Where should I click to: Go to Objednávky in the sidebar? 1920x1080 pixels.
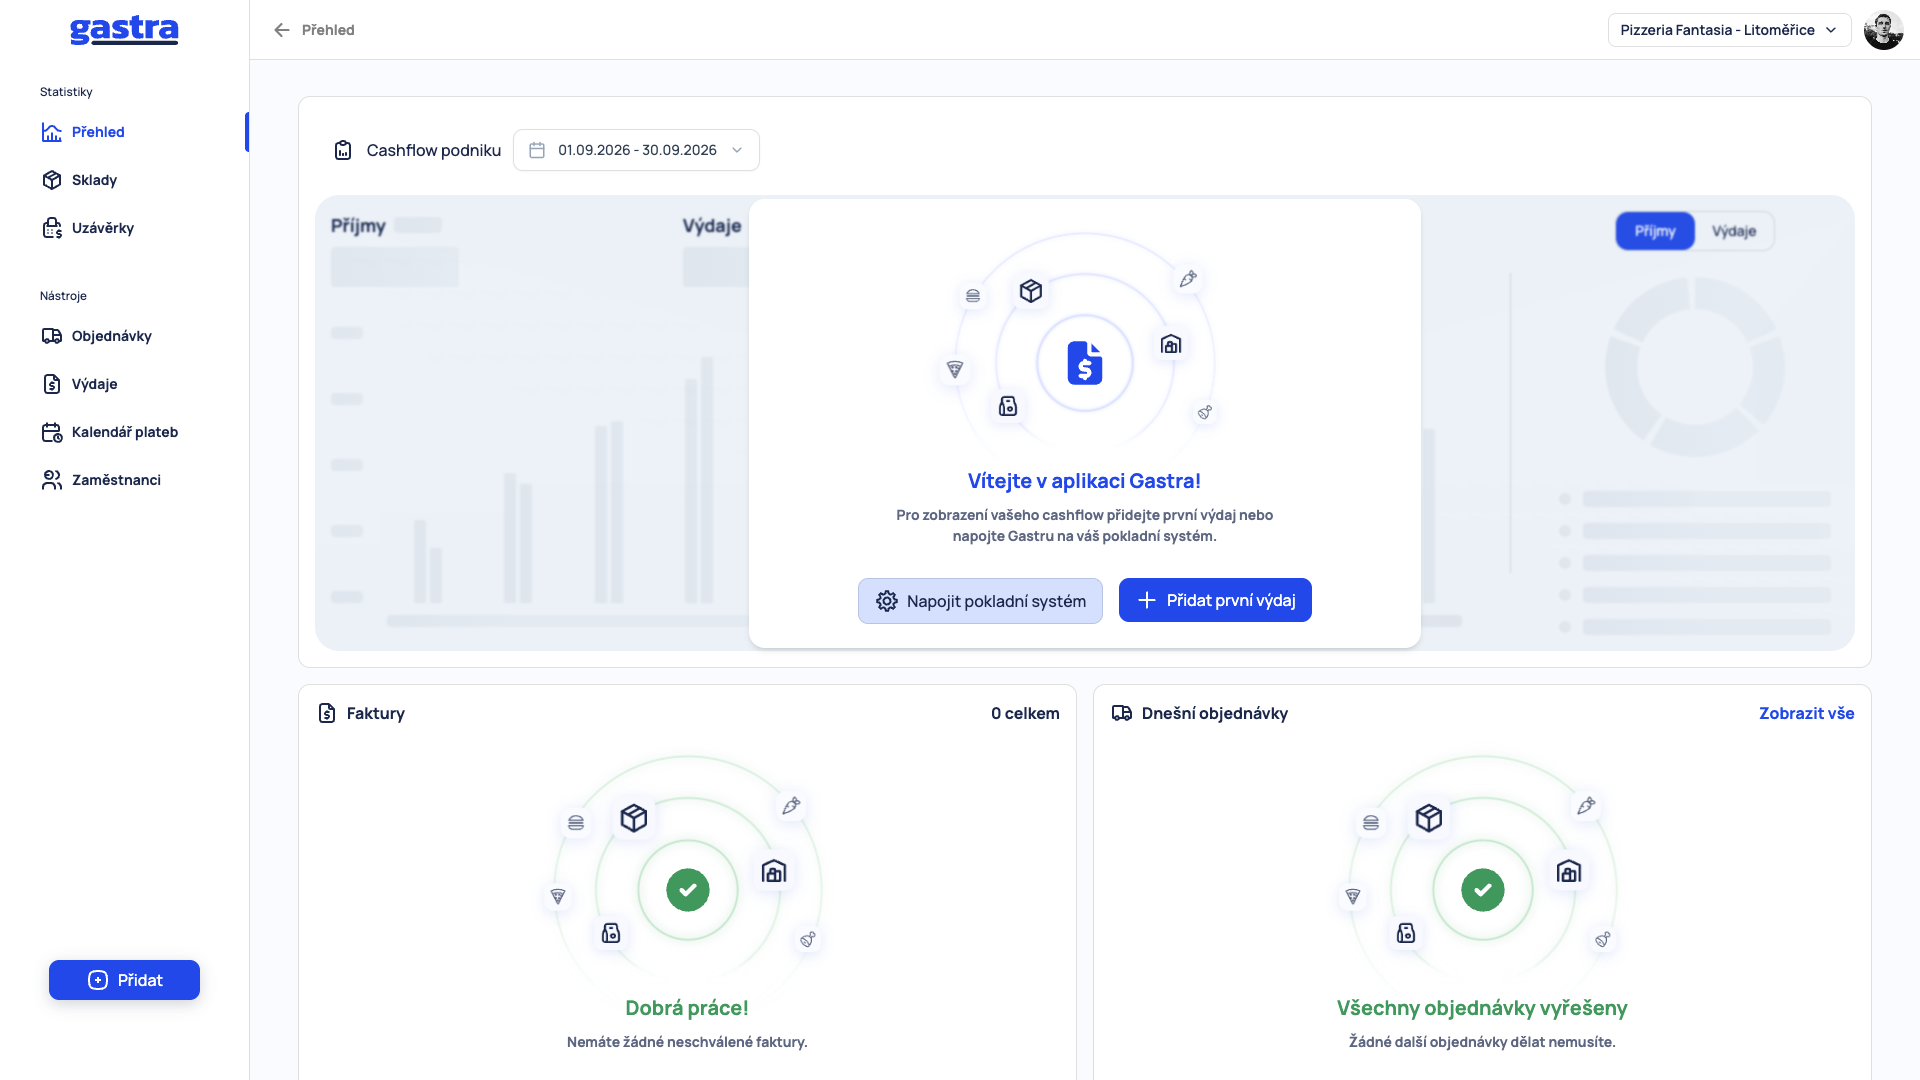click(111, 336)
